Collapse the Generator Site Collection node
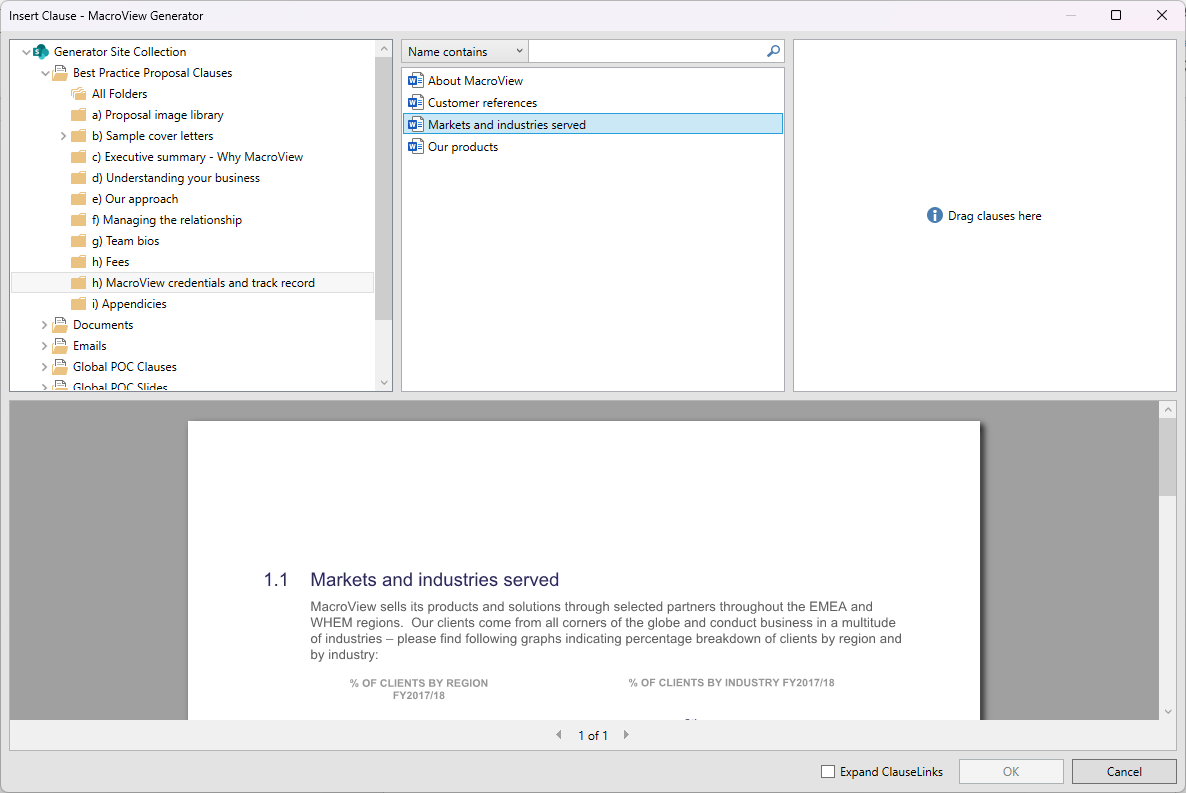The height and width of the screenshot is (793, 1186). 26,52
